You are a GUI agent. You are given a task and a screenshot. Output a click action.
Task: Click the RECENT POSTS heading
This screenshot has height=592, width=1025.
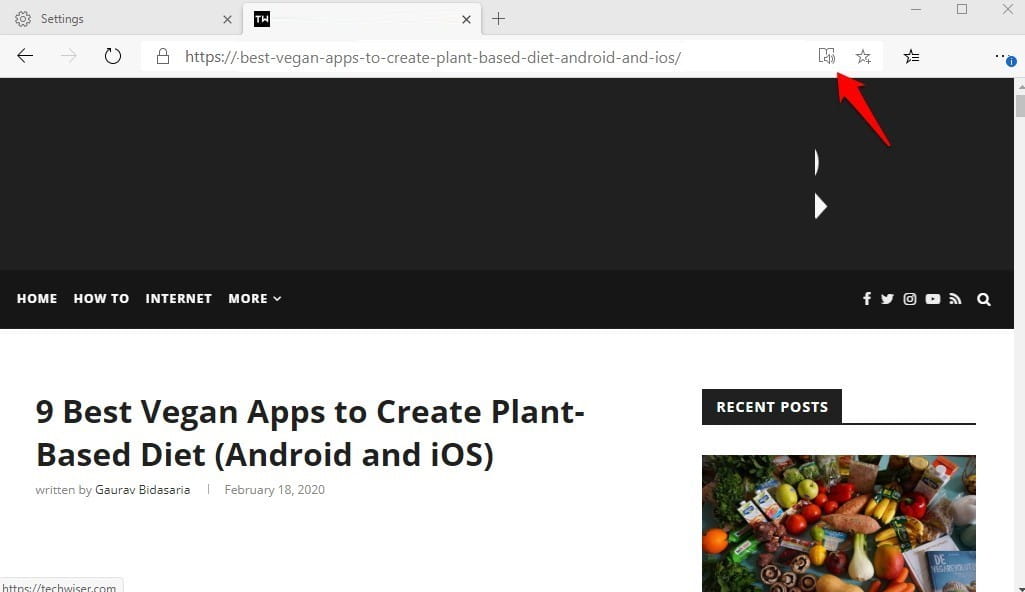click(x=772, y=407)
